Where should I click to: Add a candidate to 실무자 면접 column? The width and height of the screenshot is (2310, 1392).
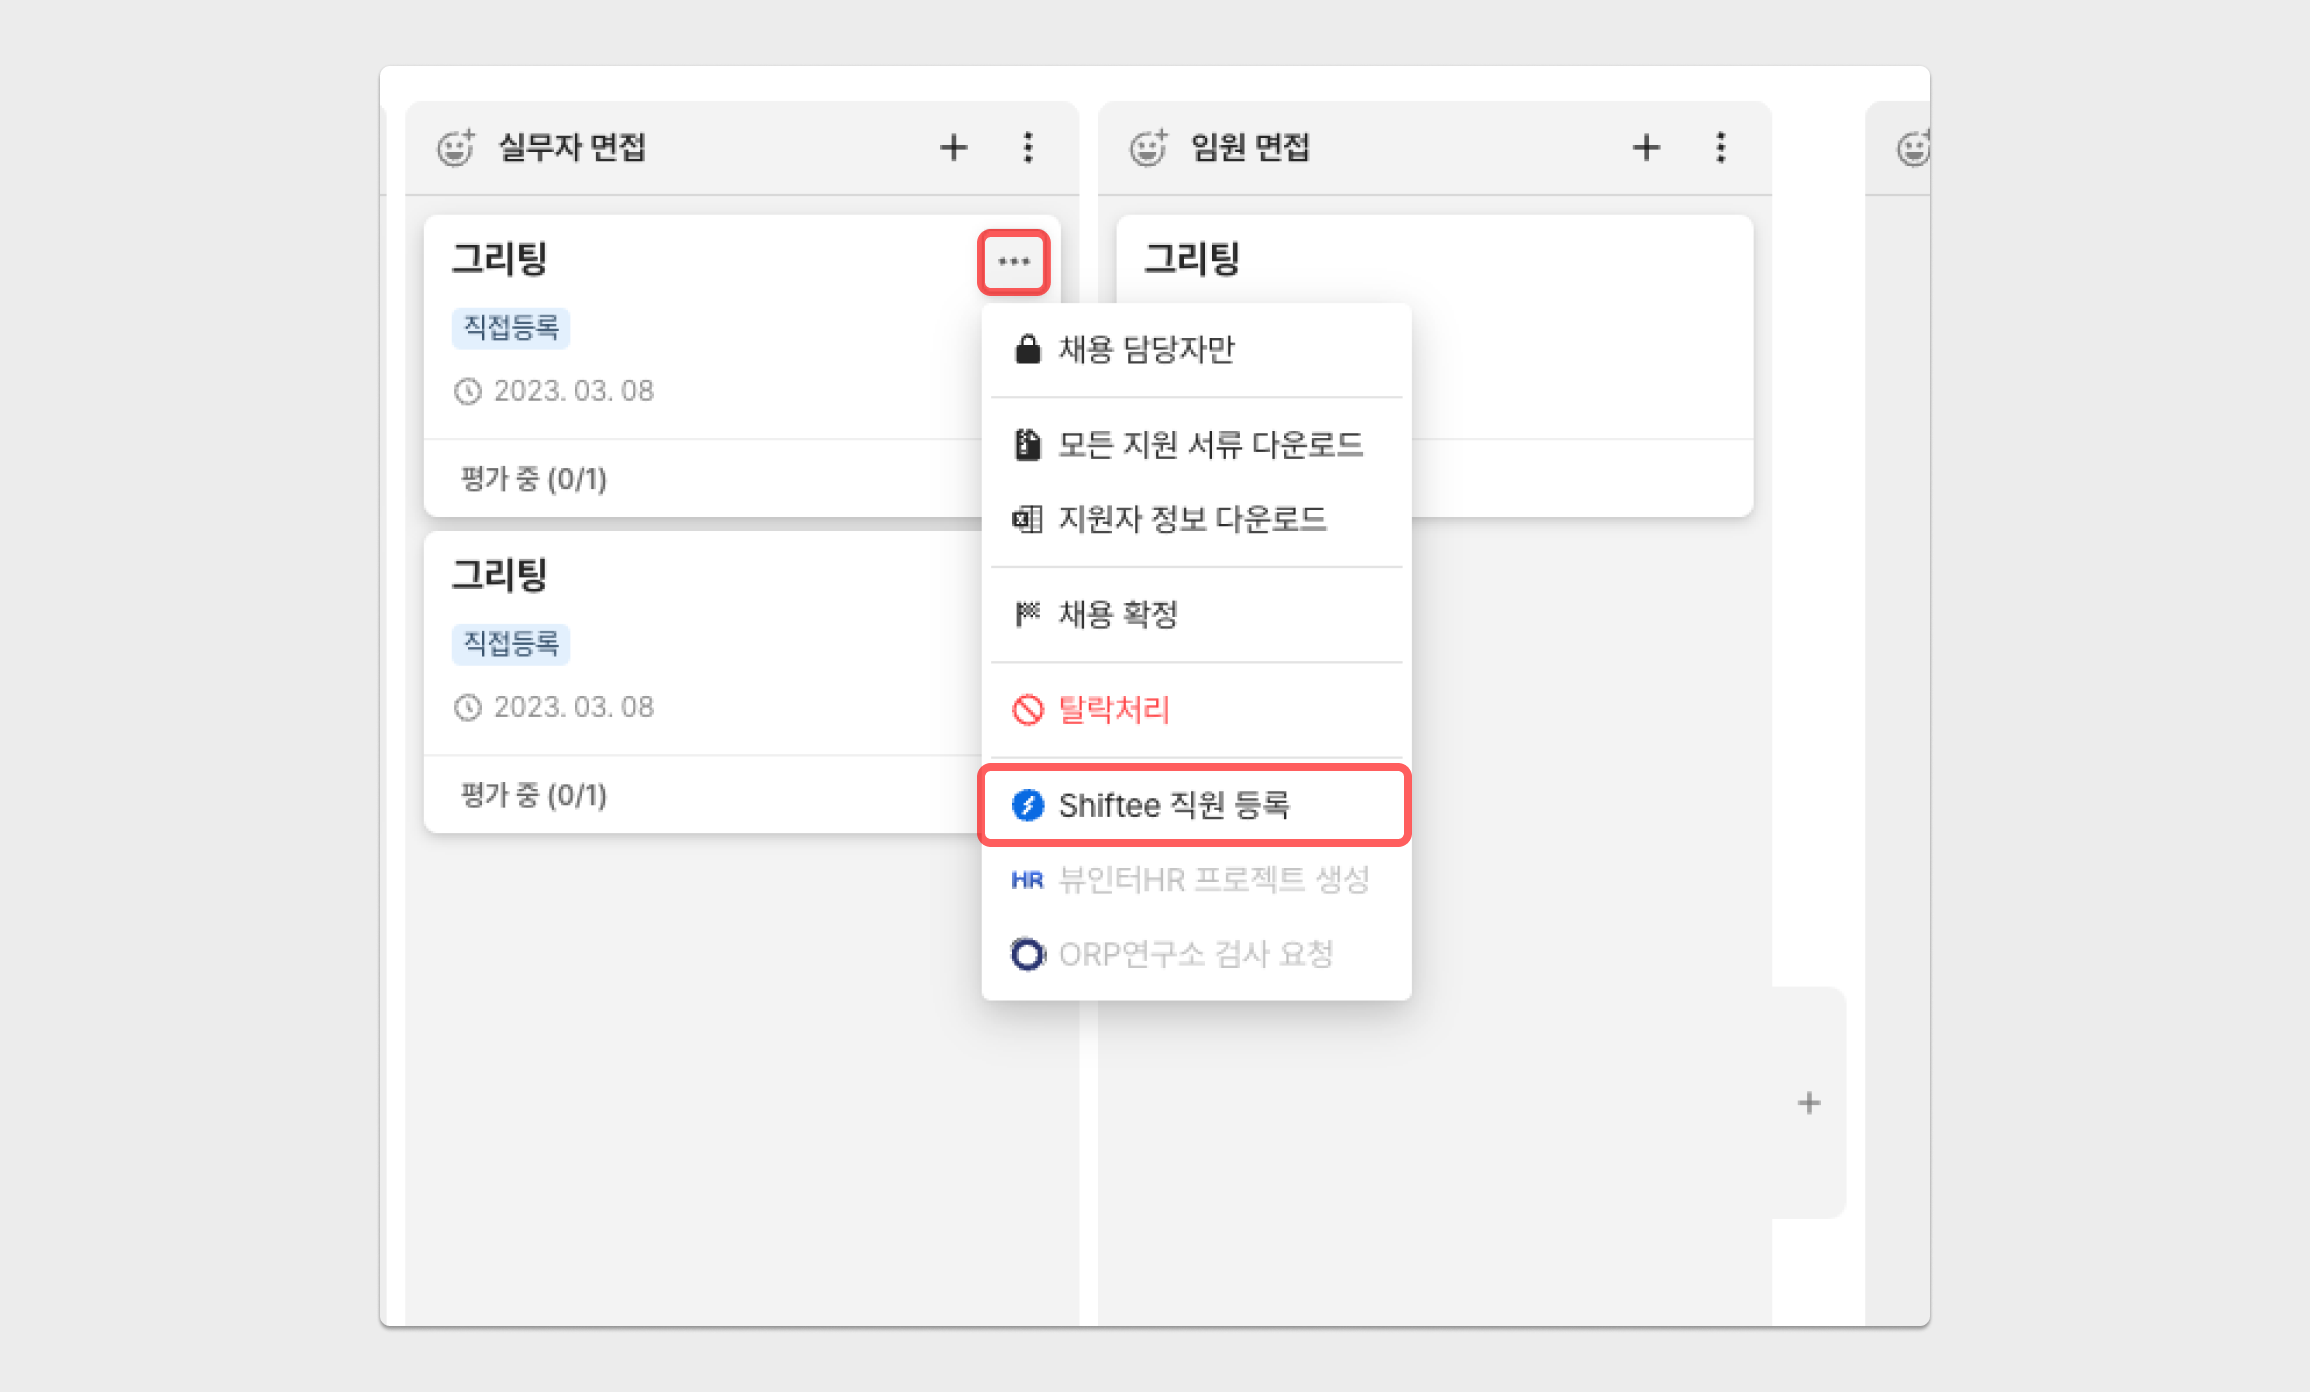click(953, 148)
